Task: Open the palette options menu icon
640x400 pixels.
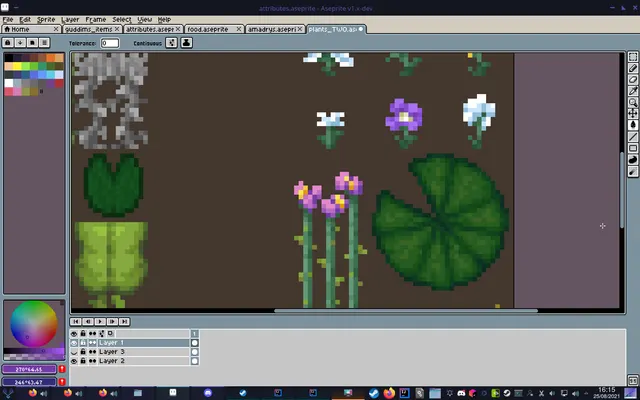Action: pyautogui.click(x=44, y=42)
